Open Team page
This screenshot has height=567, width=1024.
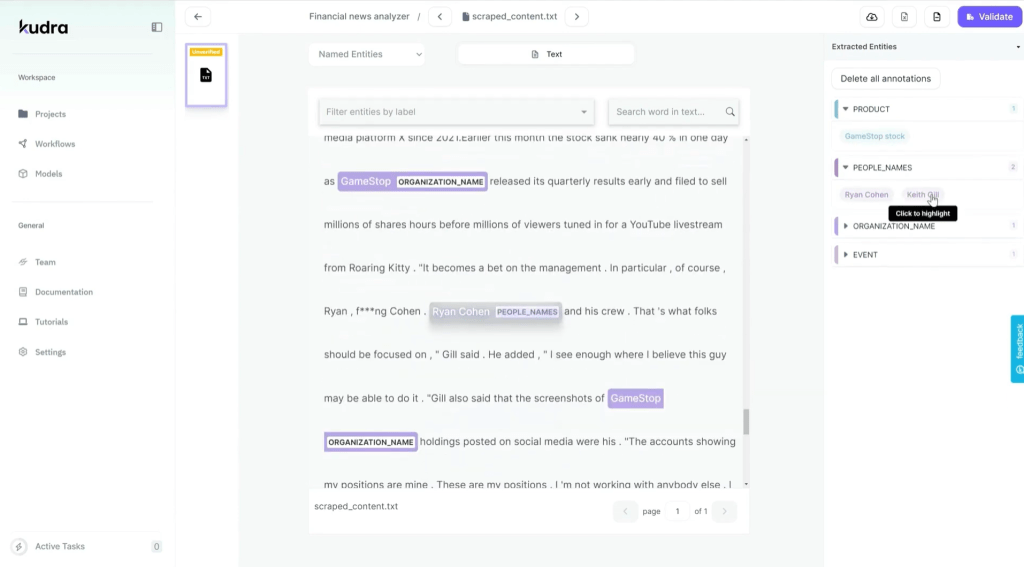click(x=45, y=262)
